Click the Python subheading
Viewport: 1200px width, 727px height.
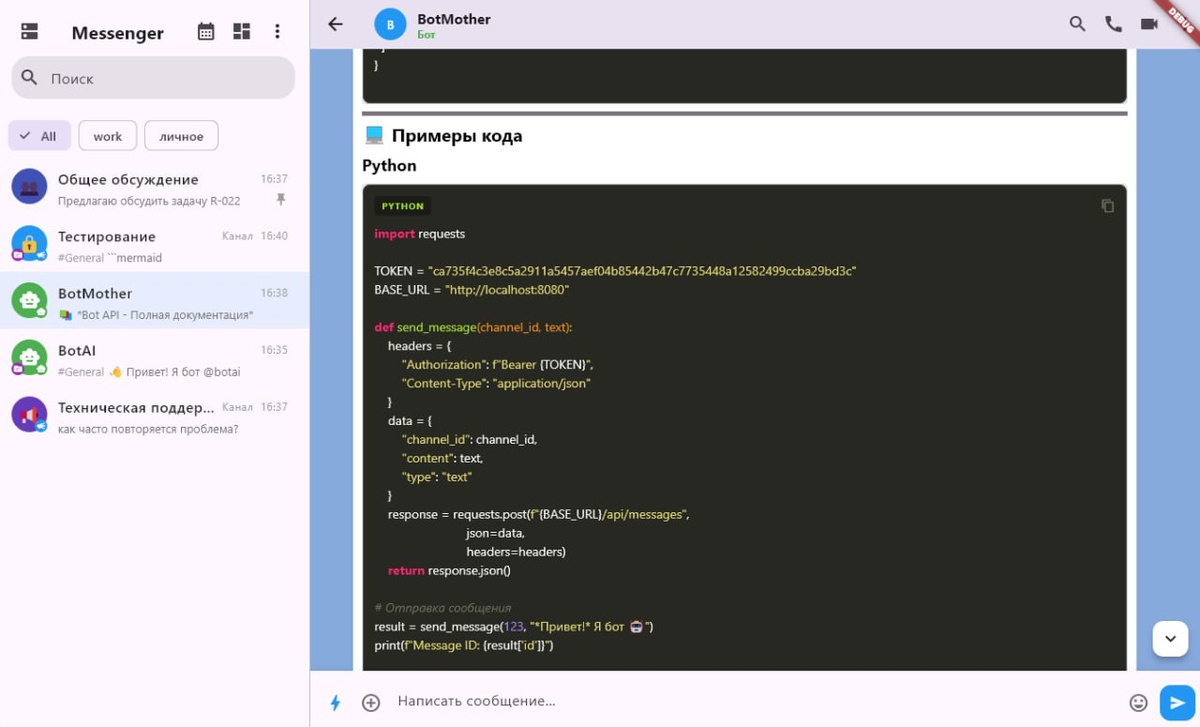(389, 166)
